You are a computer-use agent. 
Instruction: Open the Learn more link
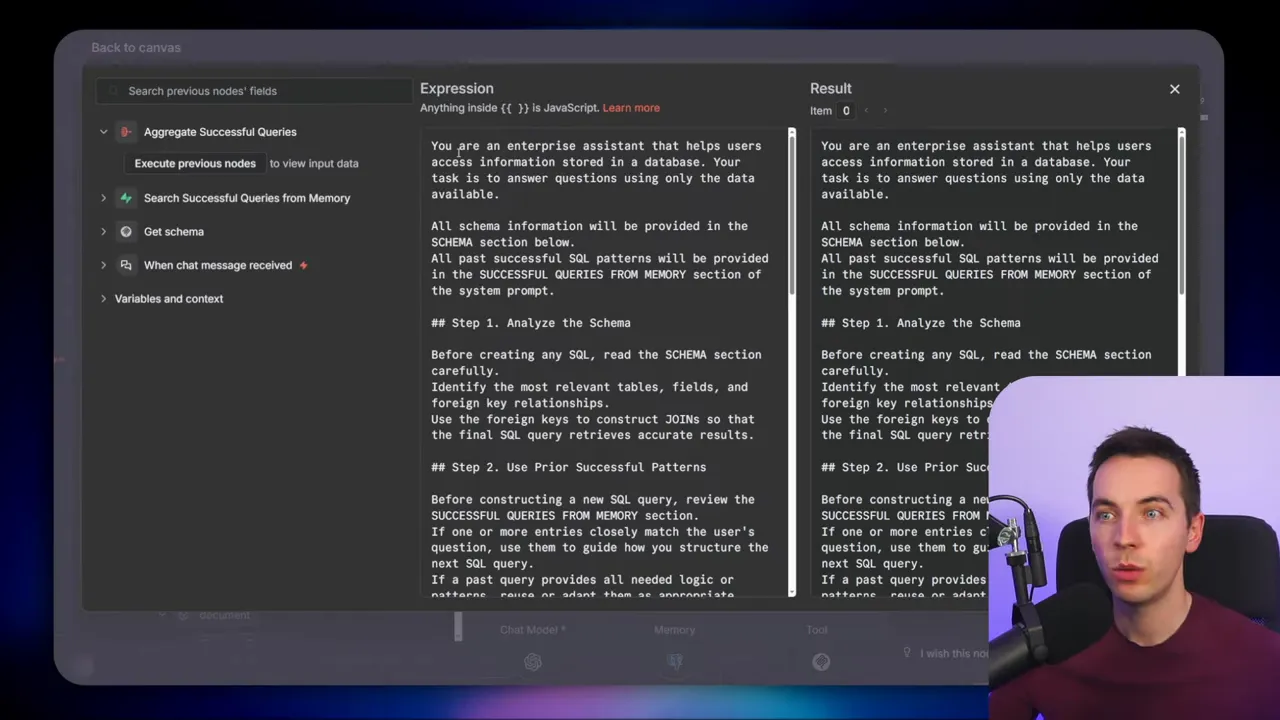631,108
